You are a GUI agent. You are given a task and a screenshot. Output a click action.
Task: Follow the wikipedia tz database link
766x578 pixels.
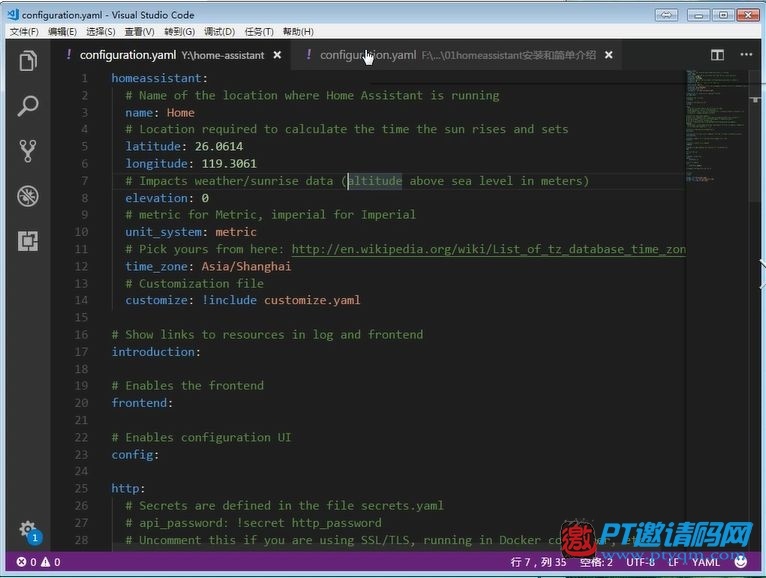click(489, 249)
